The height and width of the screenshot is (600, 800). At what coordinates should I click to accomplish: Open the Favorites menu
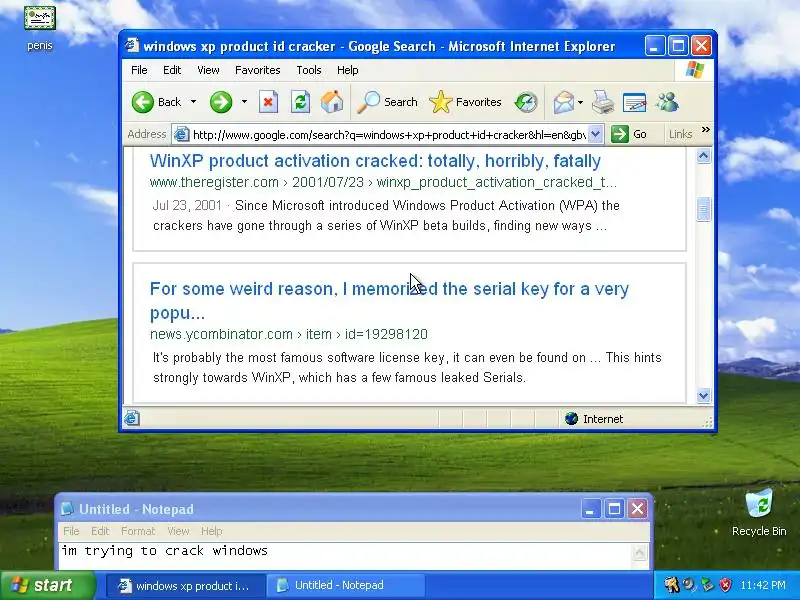click(x=258, y=70)
